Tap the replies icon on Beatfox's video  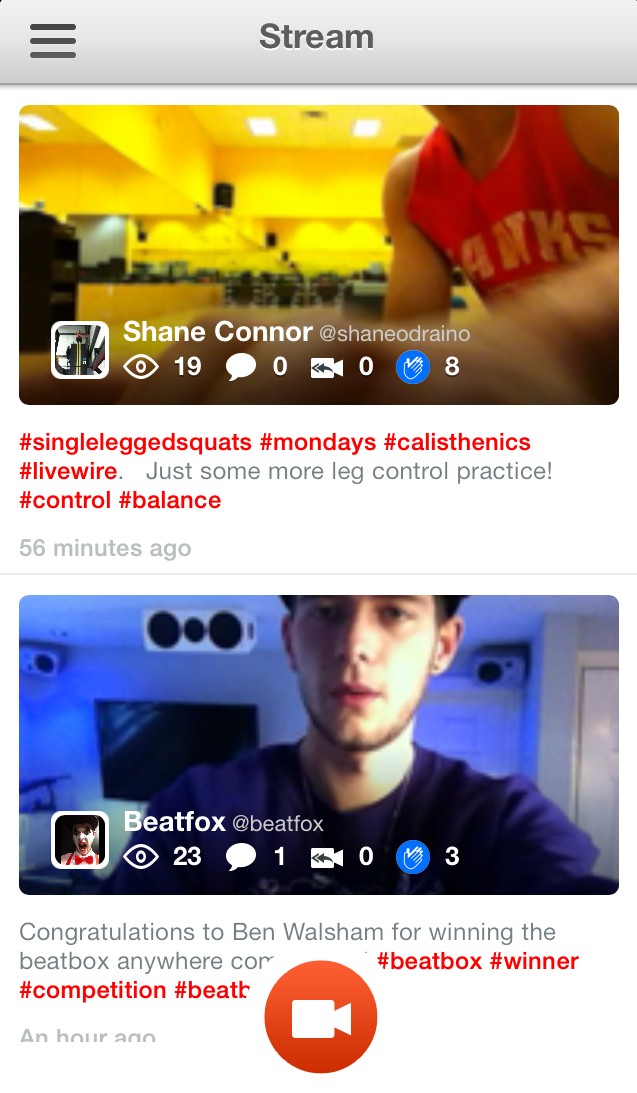coord(327,857)
